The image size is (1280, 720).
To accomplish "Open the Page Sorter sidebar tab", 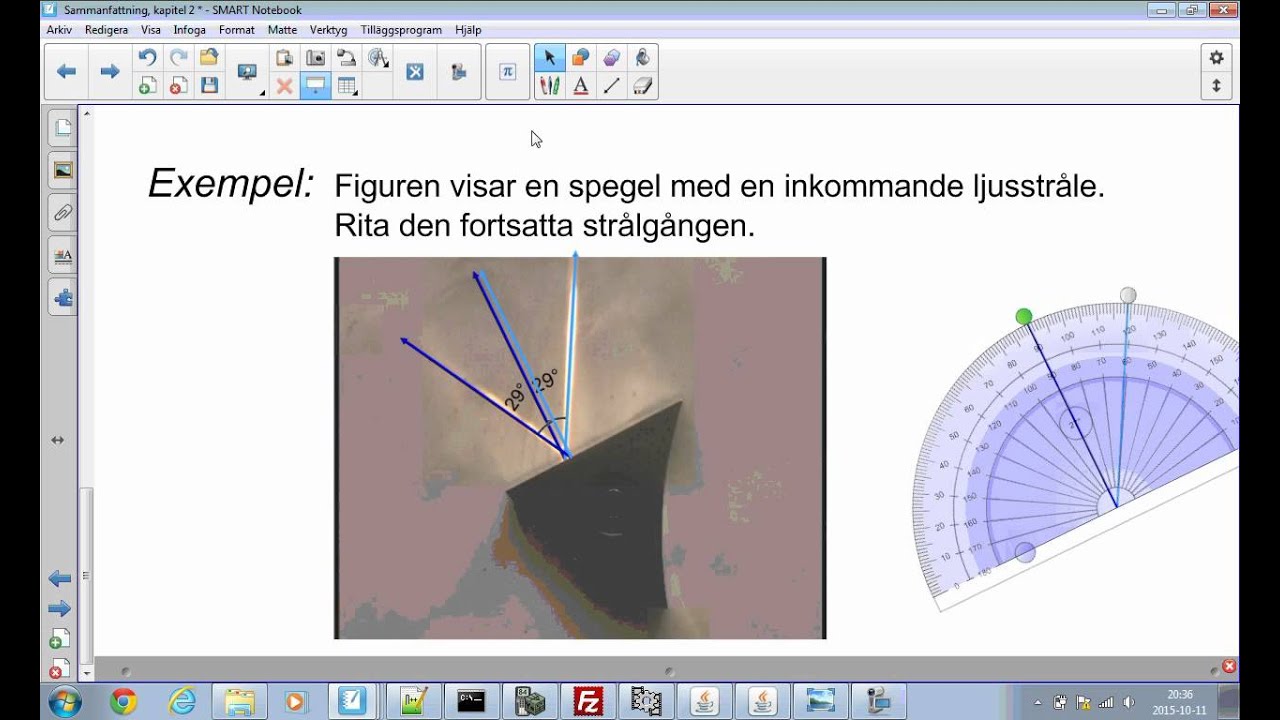I will (62, 127).
